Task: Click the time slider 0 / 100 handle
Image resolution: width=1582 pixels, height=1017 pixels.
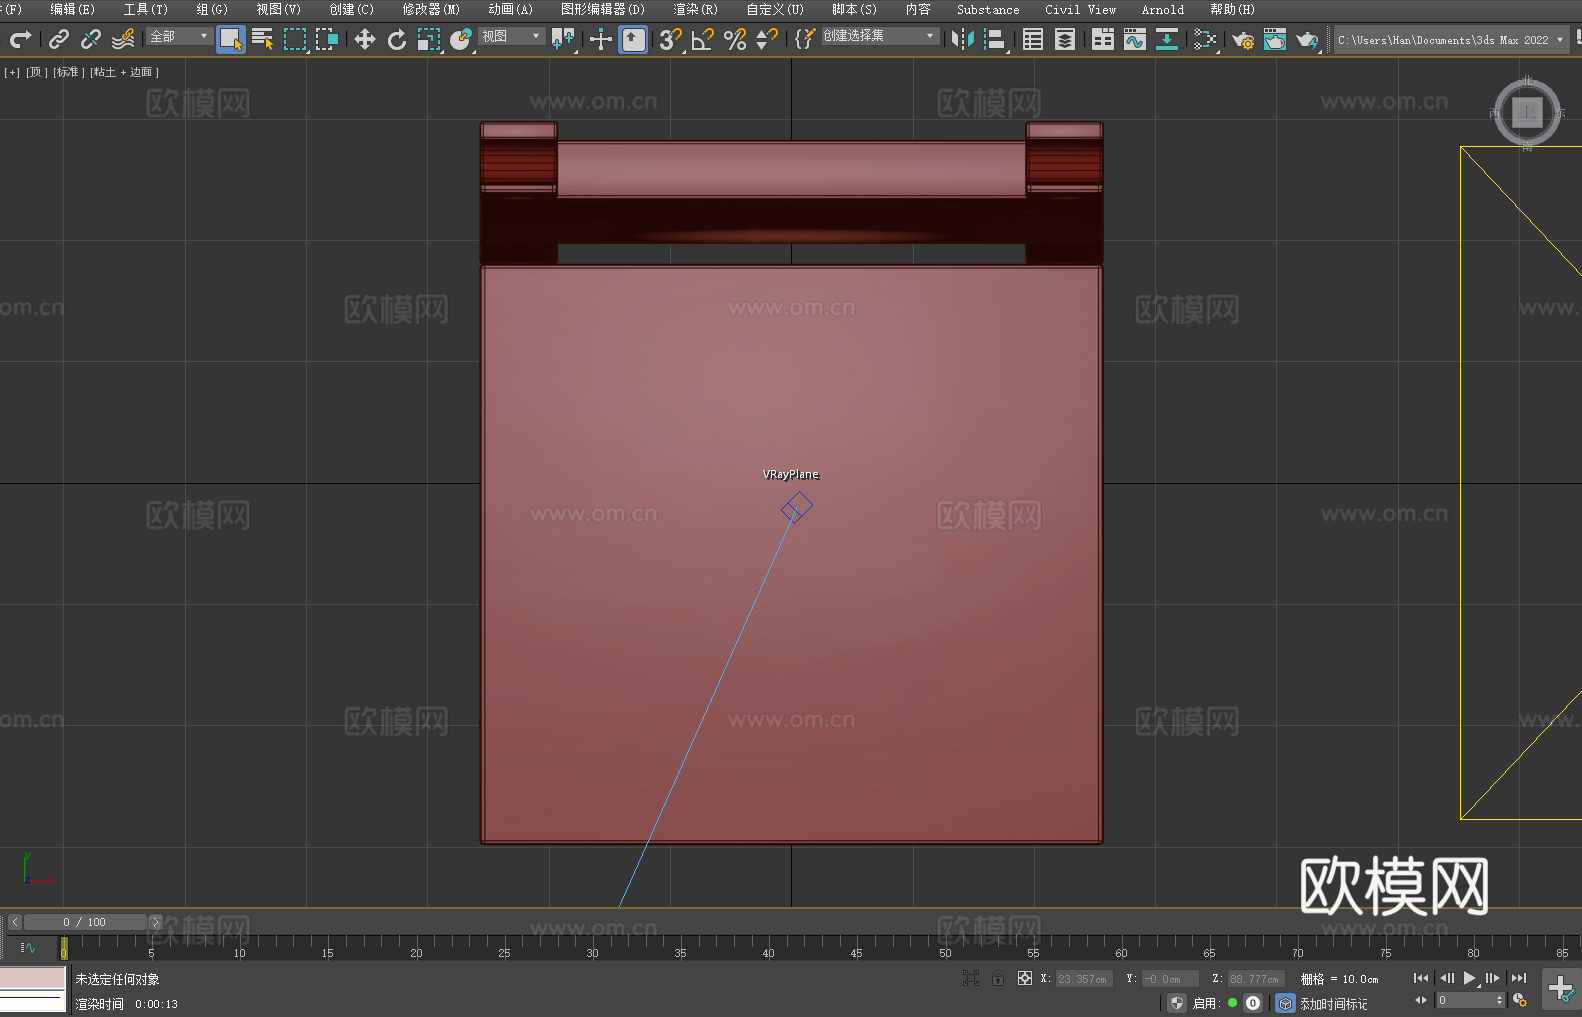Action: click(x=85, y=922)
